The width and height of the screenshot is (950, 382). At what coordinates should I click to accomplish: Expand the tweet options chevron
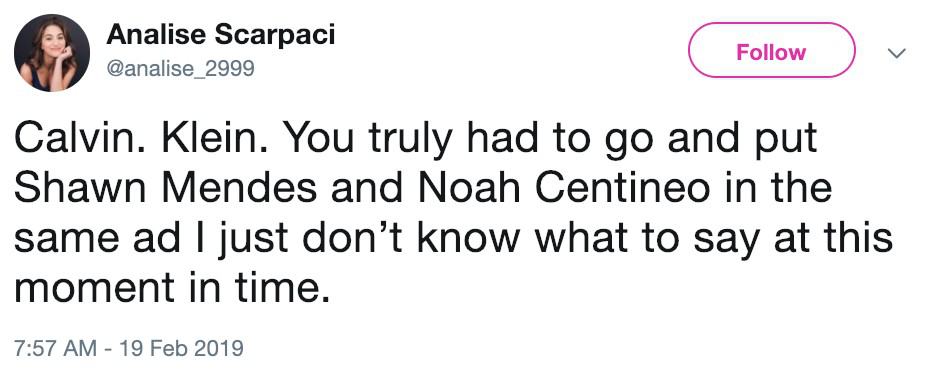click(x=896, y=53)
